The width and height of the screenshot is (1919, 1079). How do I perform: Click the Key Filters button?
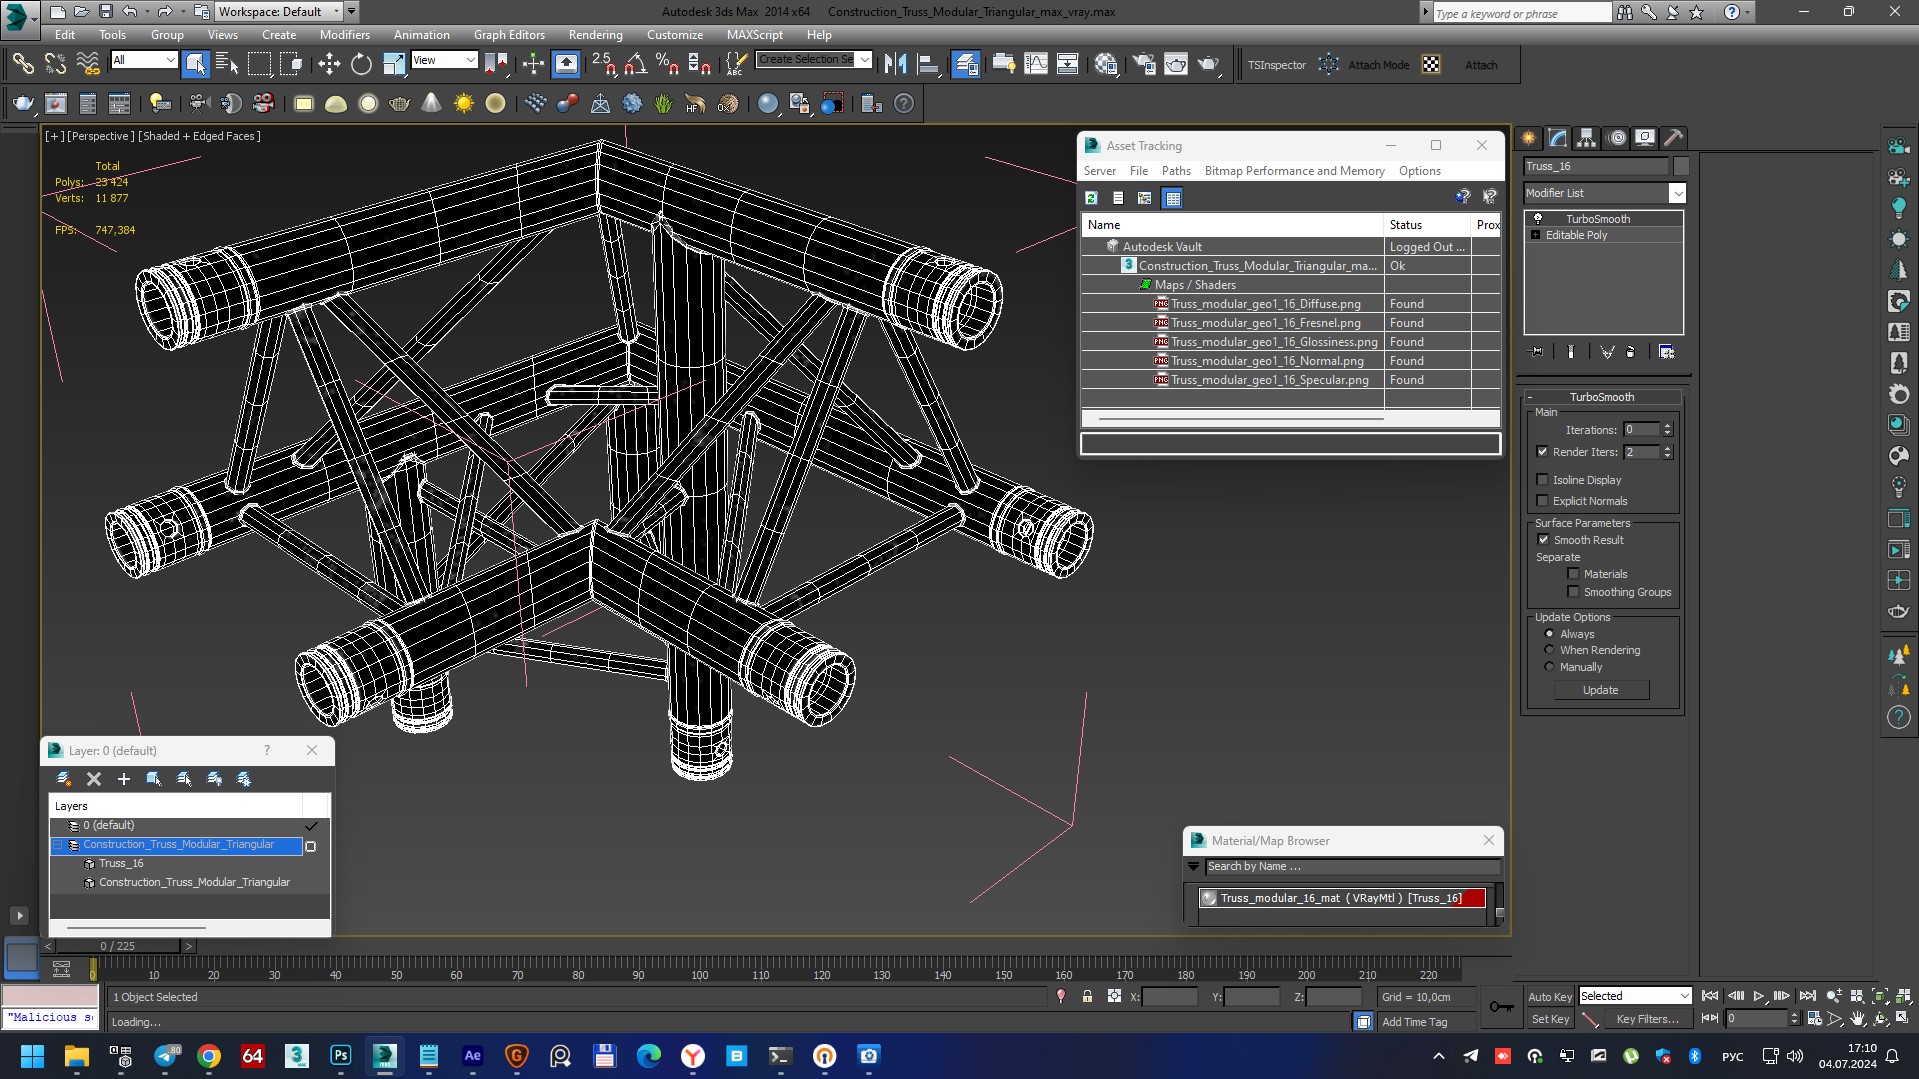(x=1647, y=1019)
